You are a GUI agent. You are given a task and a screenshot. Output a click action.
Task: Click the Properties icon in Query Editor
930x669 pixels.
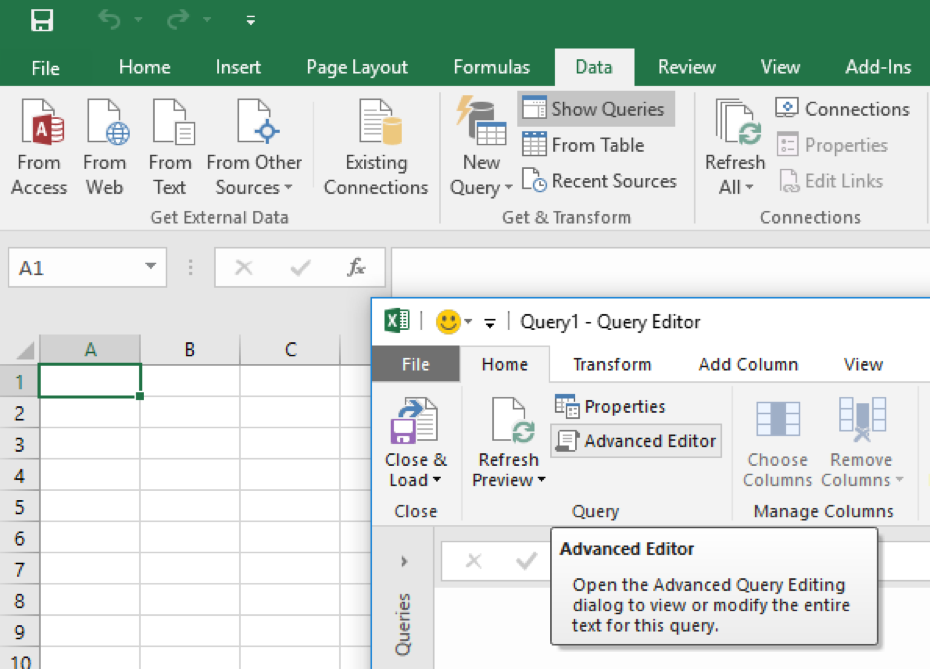tap(610, 407)
